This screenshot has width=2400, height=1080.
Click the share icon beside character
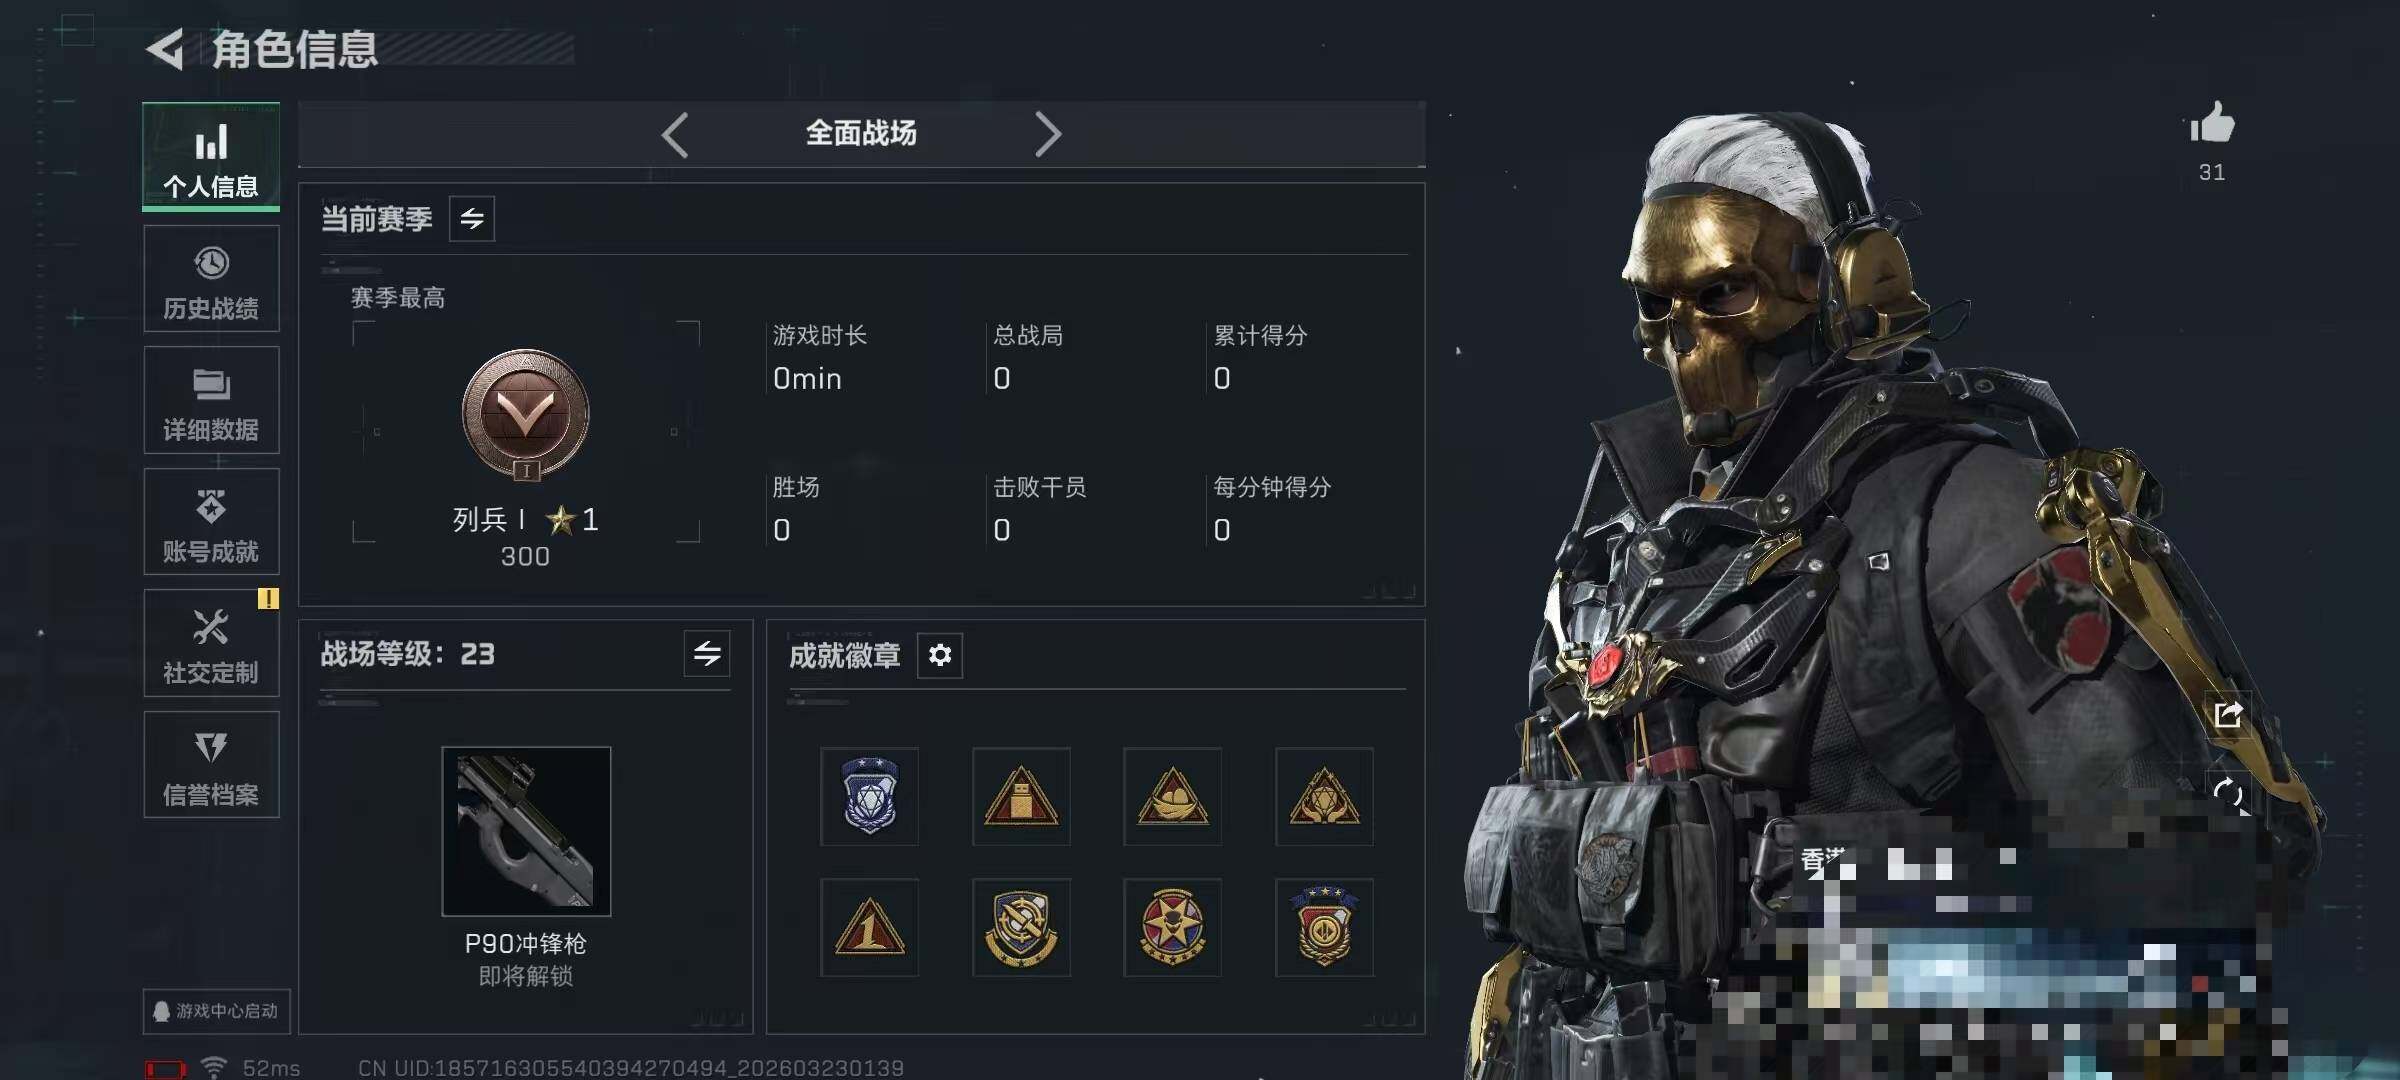(2227, 714)
